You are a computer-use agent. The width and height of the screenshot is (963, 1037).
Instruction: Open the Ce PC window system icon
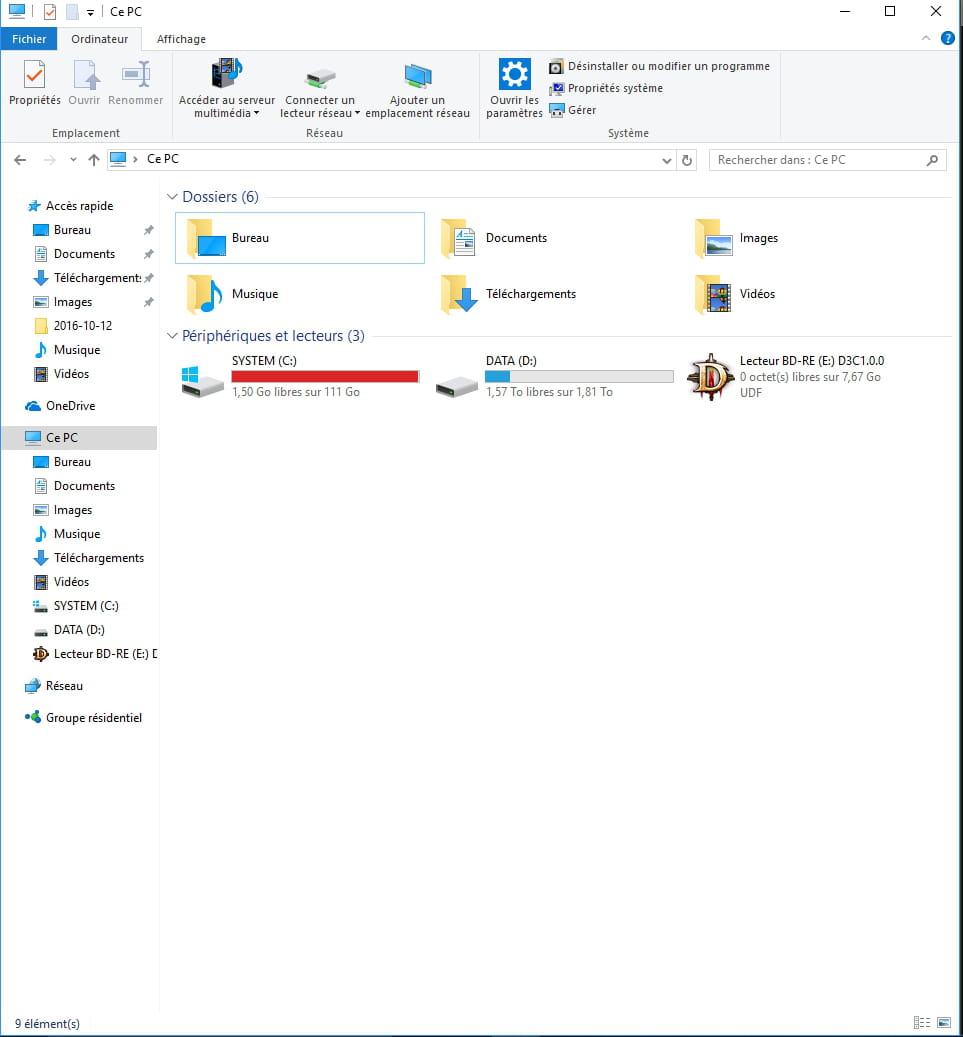17,11
